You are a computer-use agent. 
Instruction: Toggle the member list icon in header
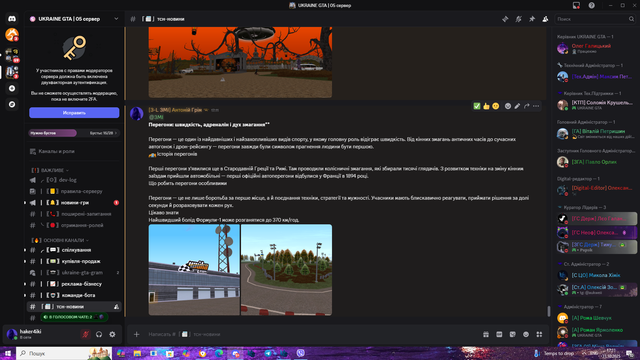pos(545,19)
